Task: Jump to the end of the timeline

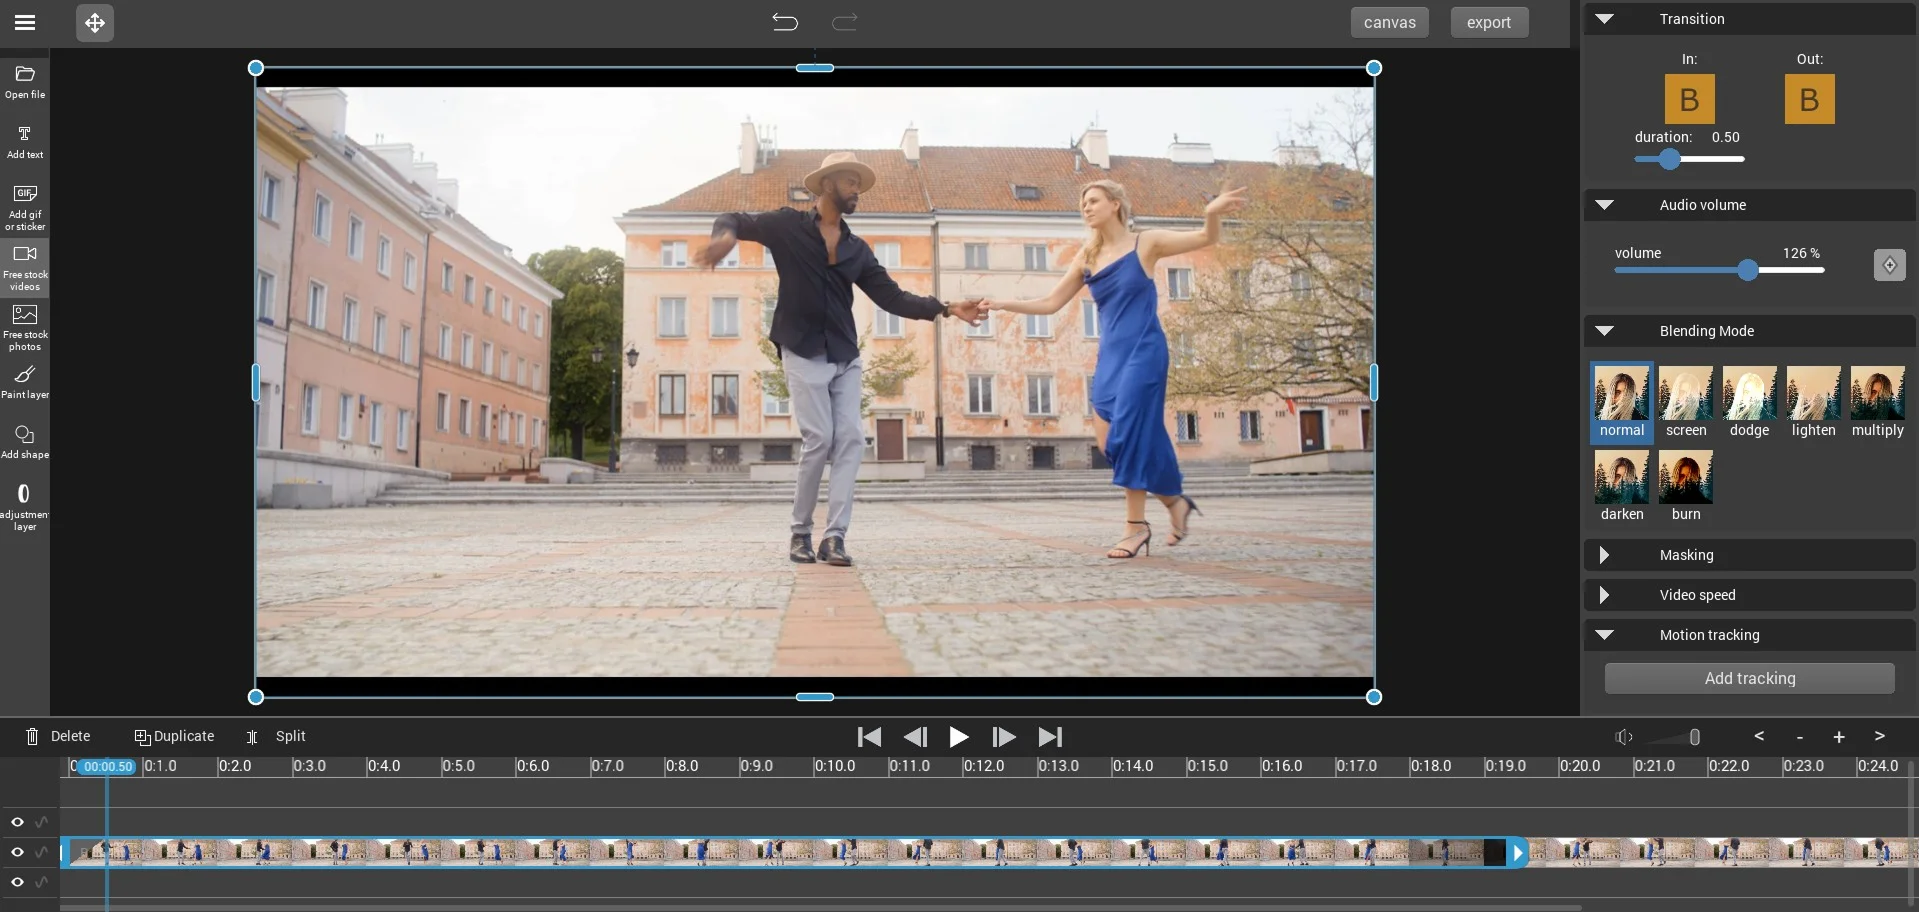Action: click(1050, 737)
